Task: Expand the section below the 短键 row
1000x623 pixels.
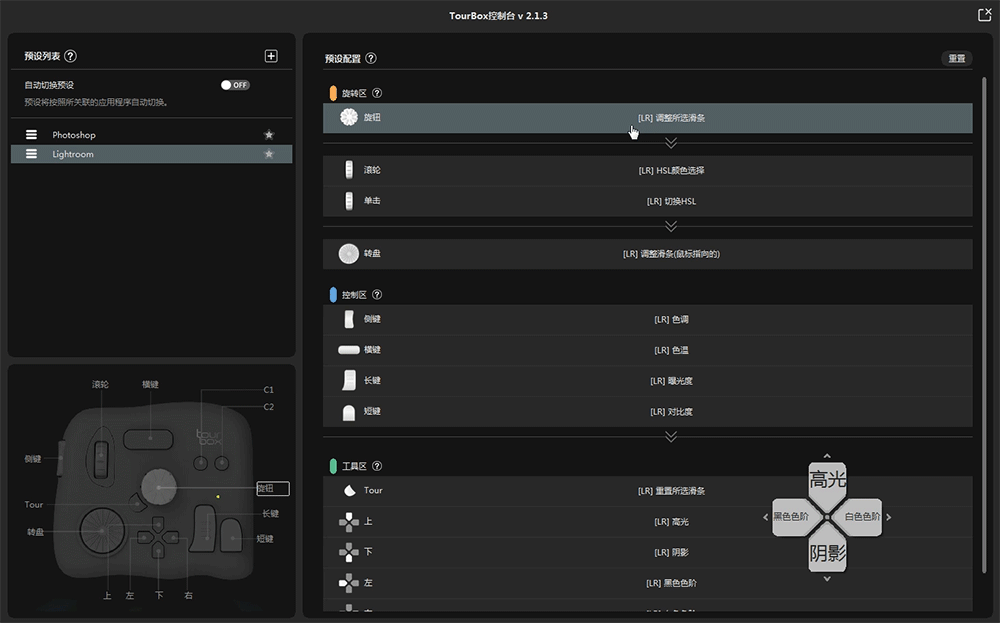Action: (671, 436)
